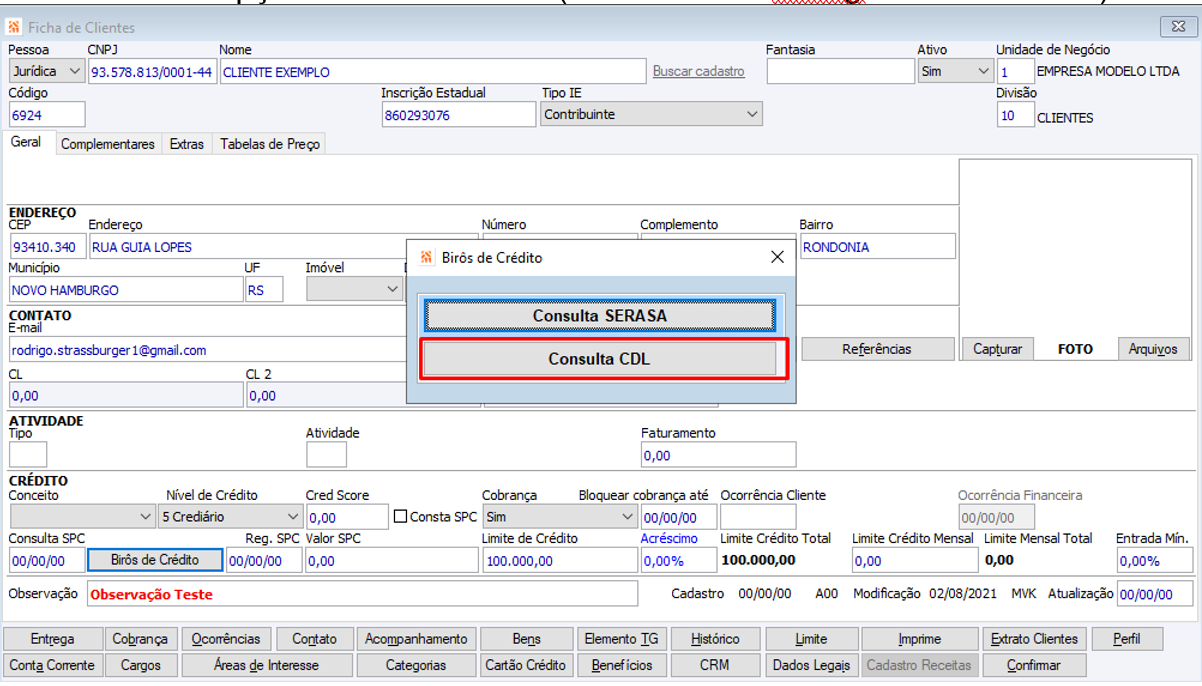Open the Conceito dropdown in Crédito section
Image resolution: width=1202 pixels, height=686 pixels.
[82, 517]
